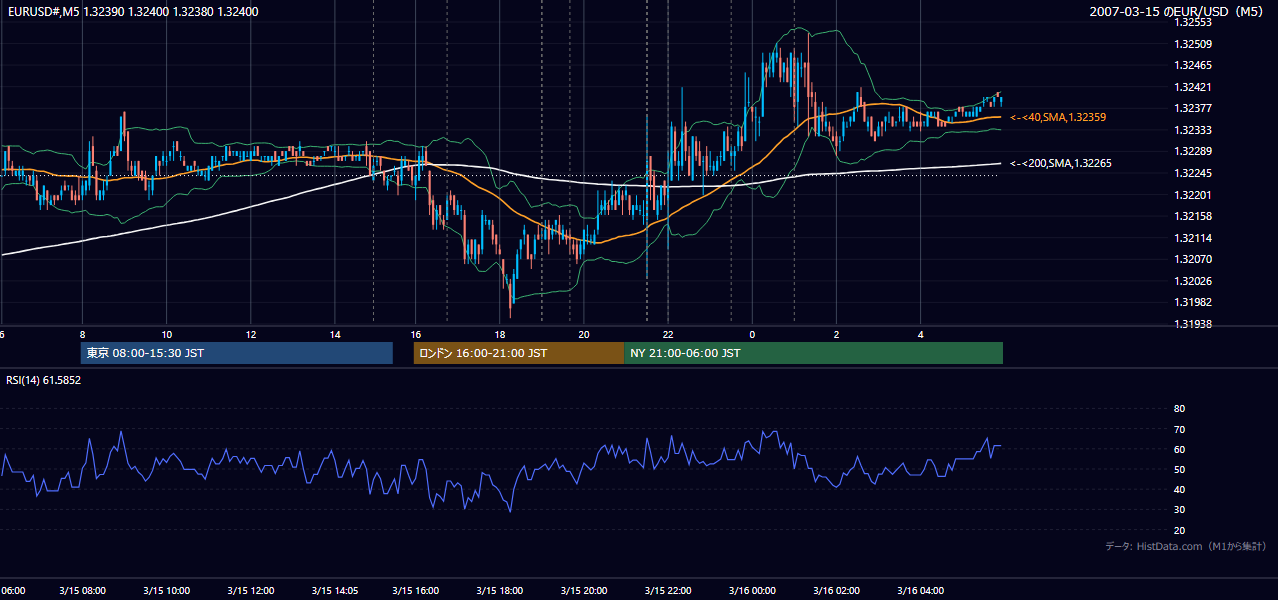This screenshot has height=600, width=1278.
Task: Click price axis label 1.32026
Action: pos(1193,280)
